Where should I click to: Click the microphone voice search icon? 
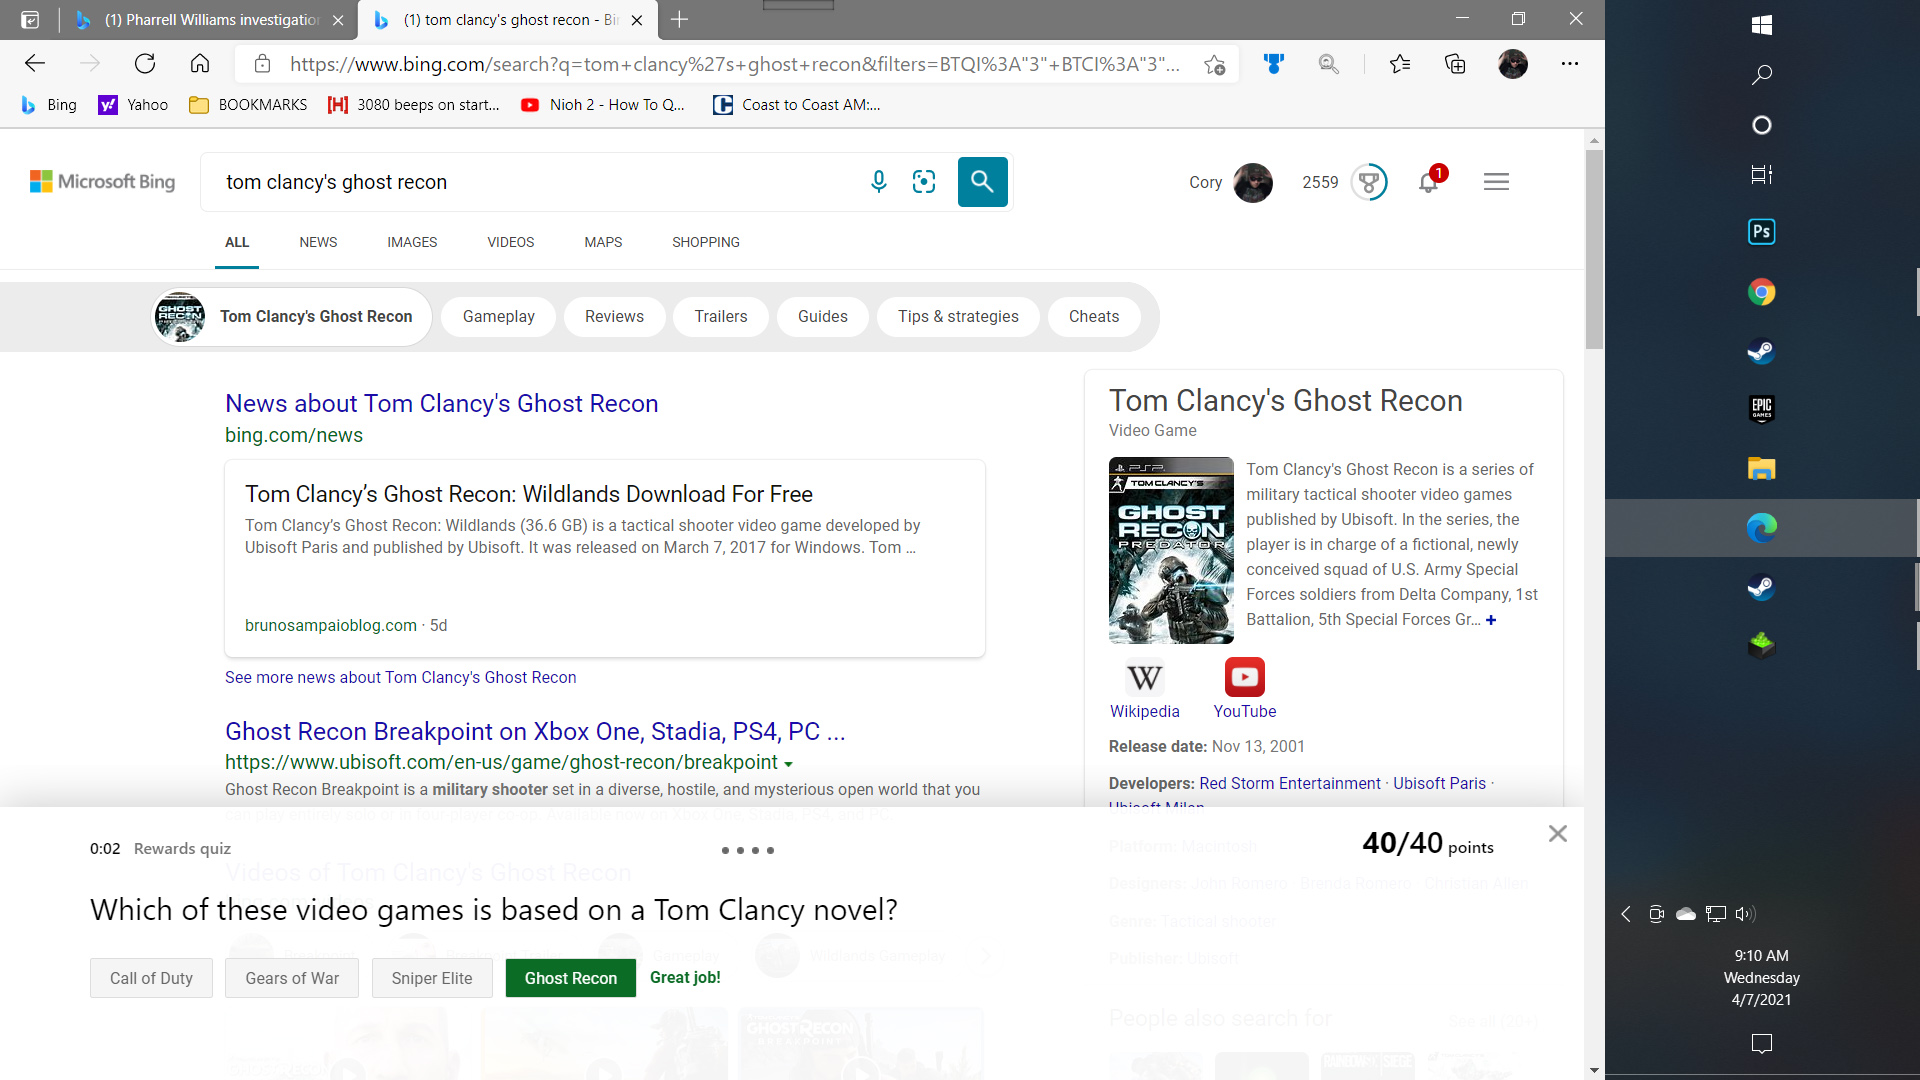pyautogui.click(x=878, y=181)
